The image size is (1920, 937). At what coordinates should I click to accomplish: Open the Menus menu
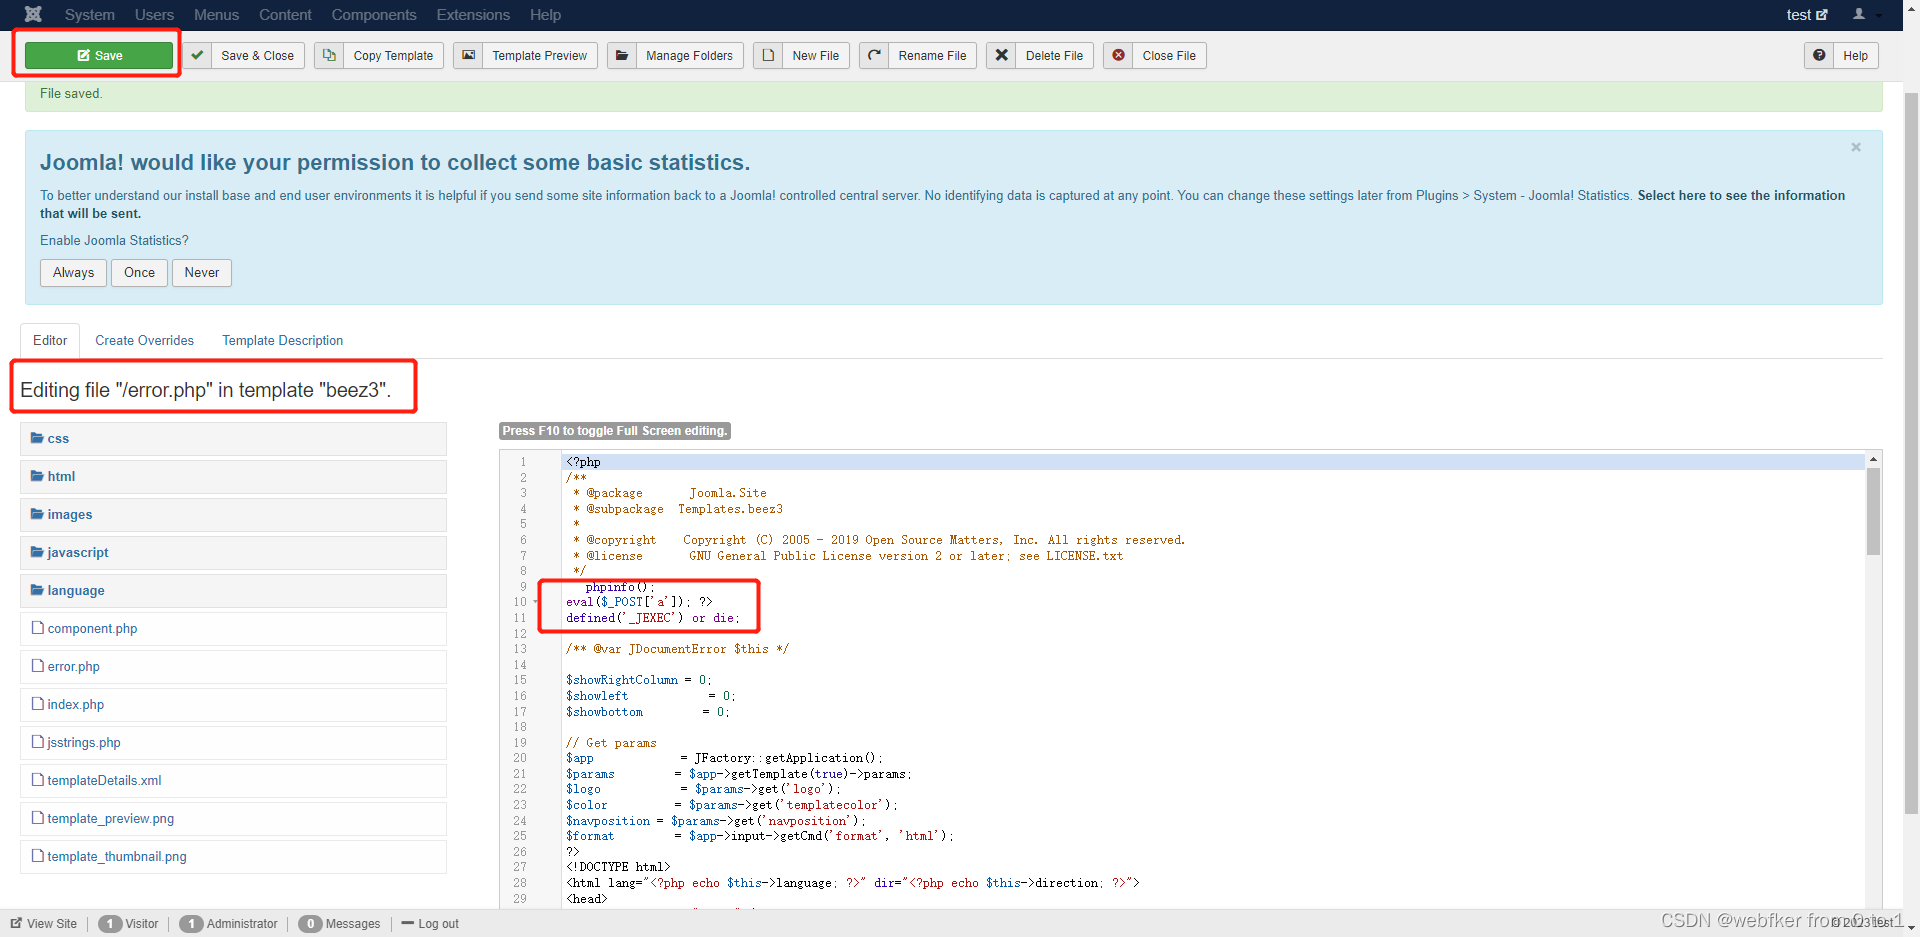click(216, 15)
